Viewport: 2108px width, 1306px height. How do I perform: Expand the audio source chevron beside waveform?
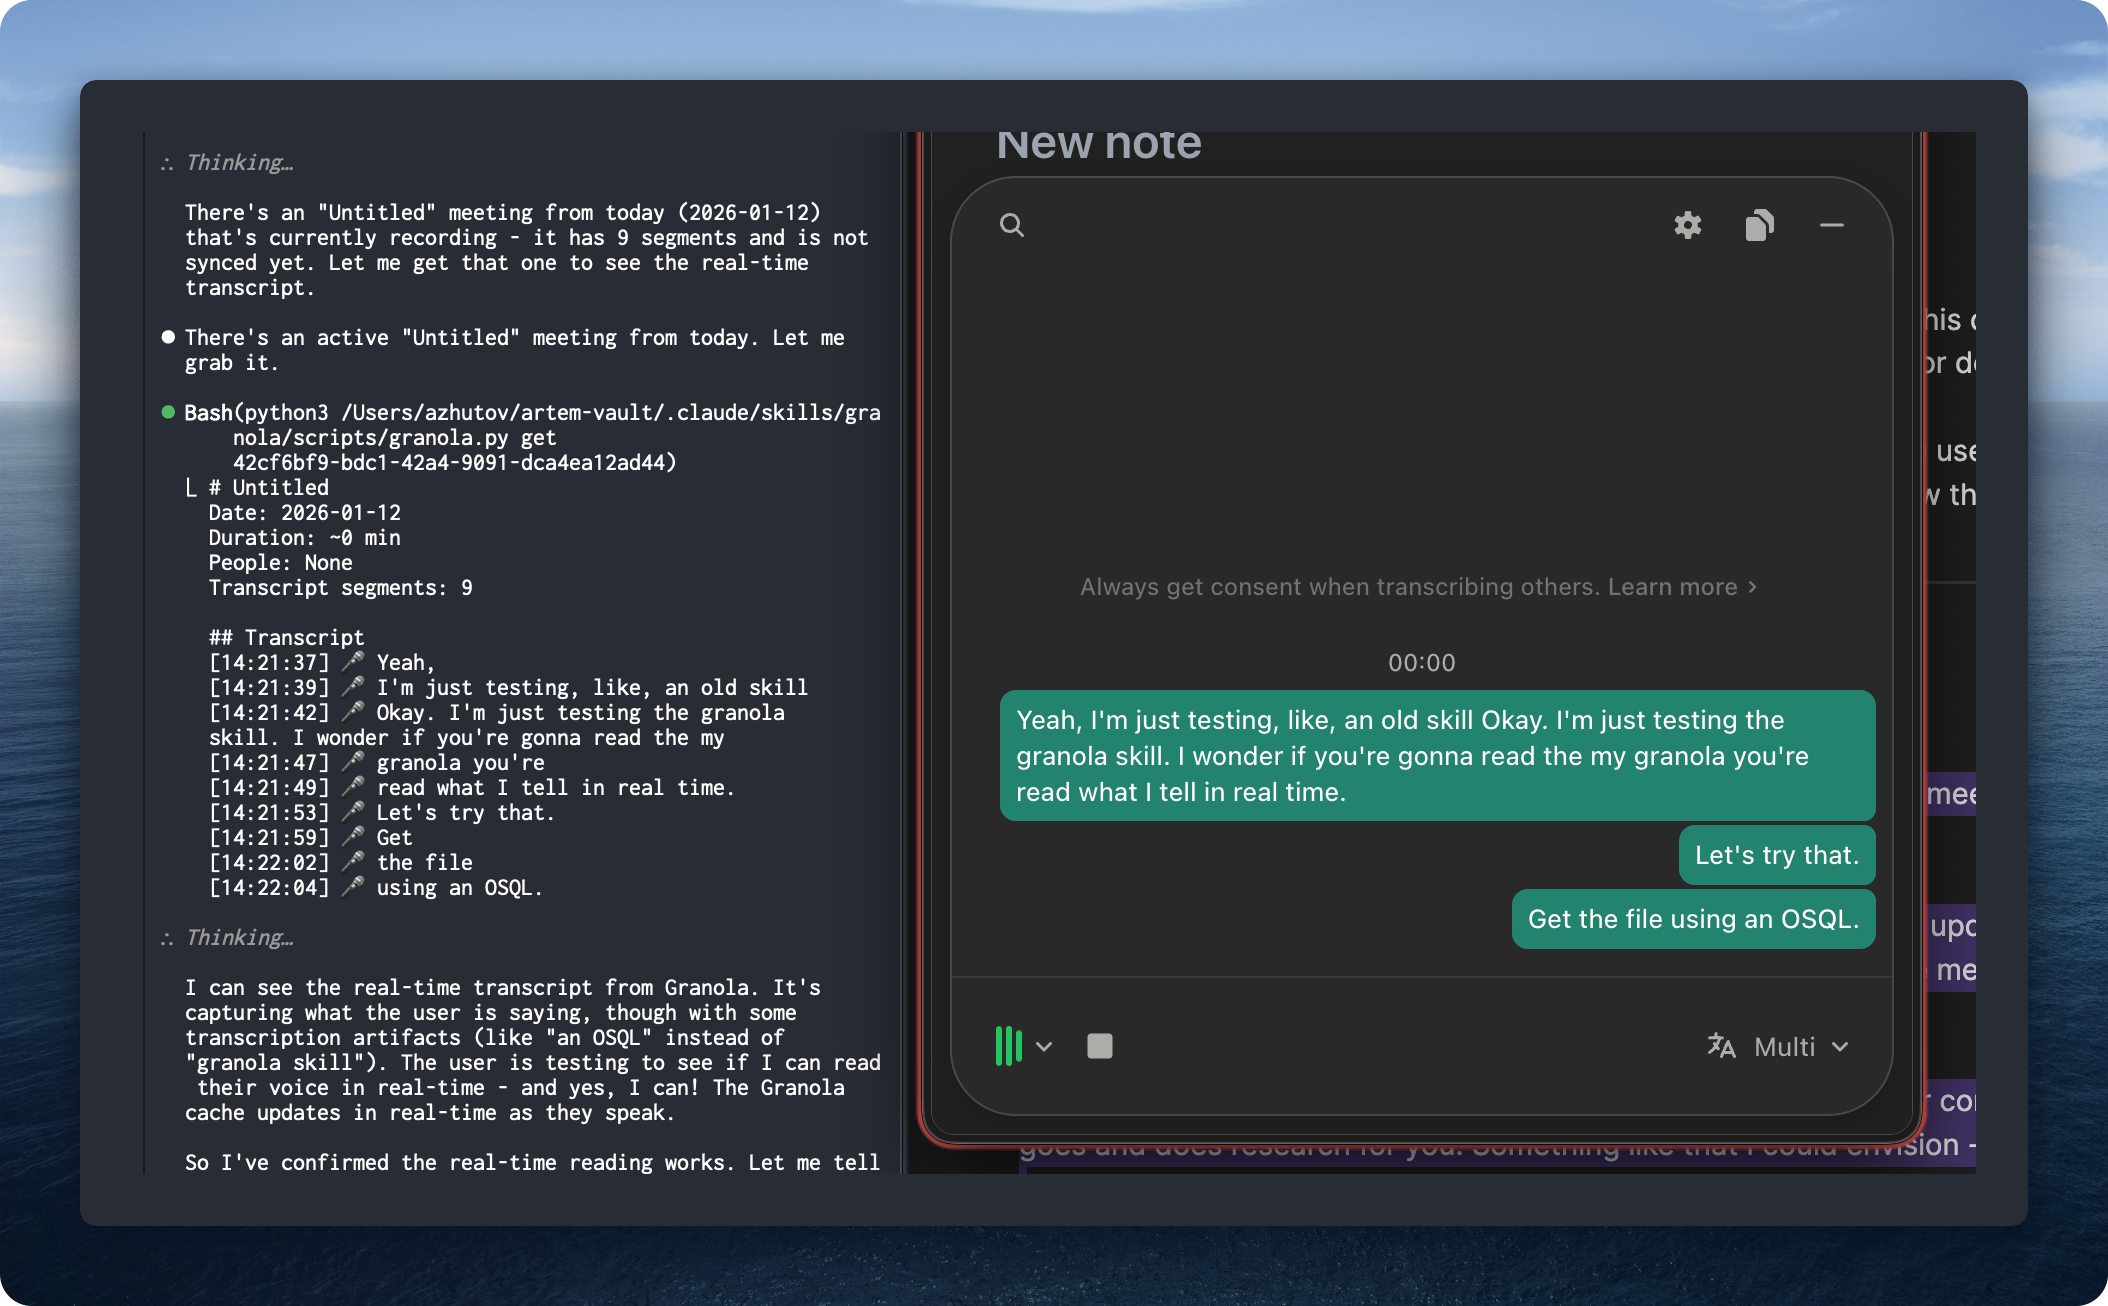tap(1044, 1046)
